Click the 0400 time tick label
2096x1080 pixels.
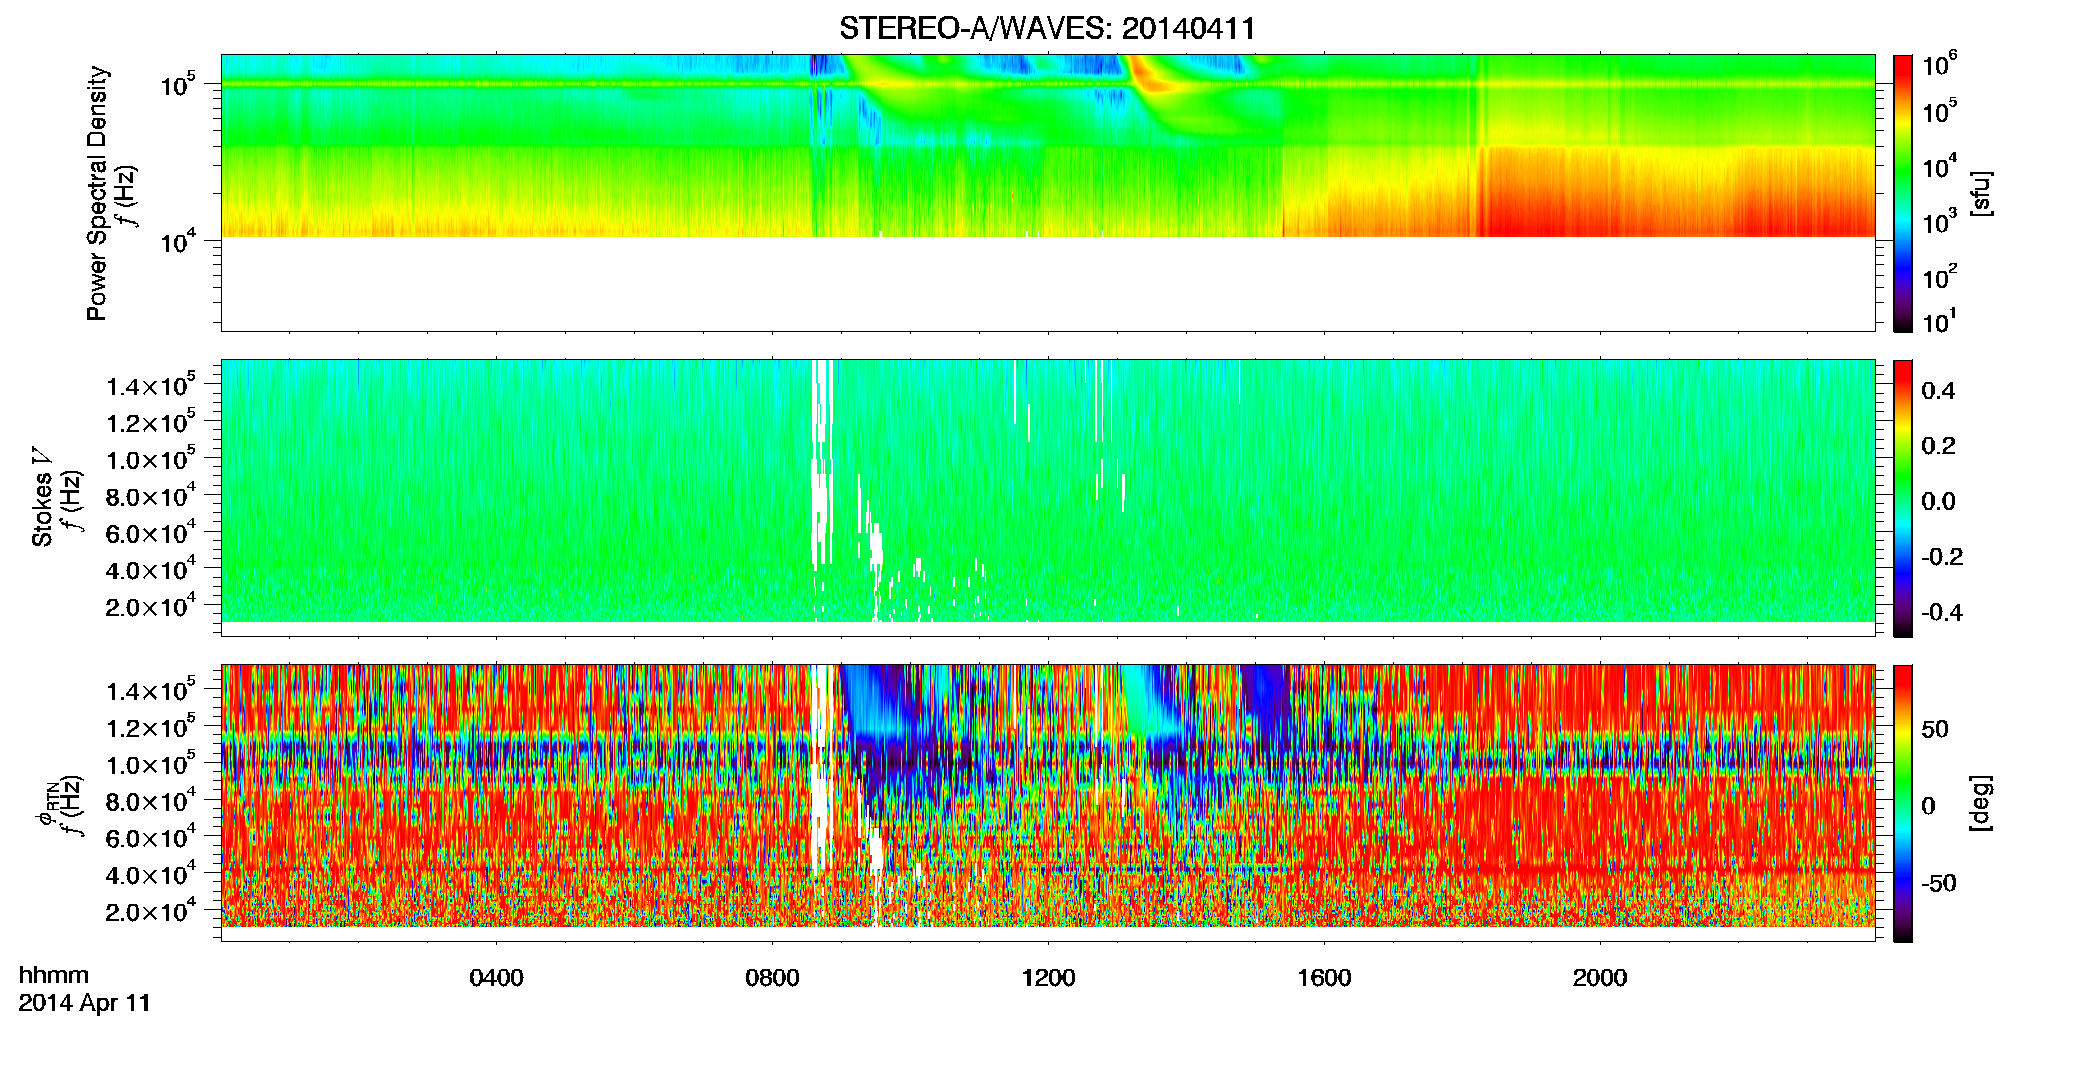pyautogui.click(x=496, y=978)
